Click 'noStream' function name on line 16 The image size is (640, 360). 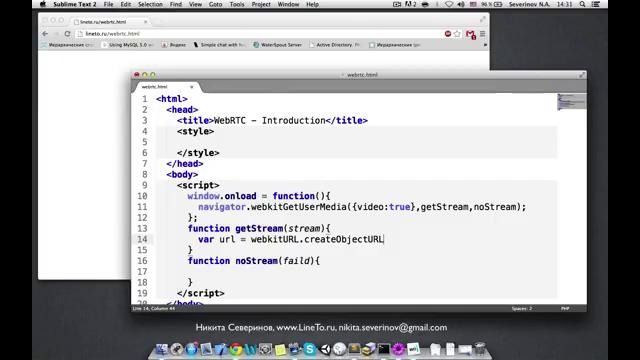pos(256,261)
